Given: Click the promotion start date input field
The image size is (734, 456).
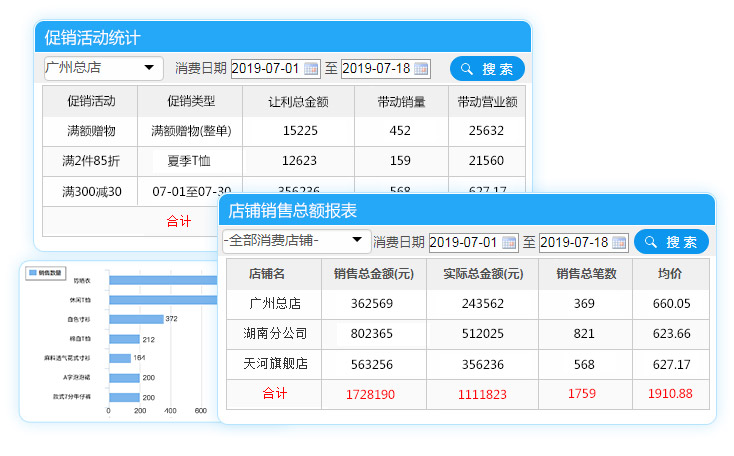Looking at the screenshot, I should point(265,69).
